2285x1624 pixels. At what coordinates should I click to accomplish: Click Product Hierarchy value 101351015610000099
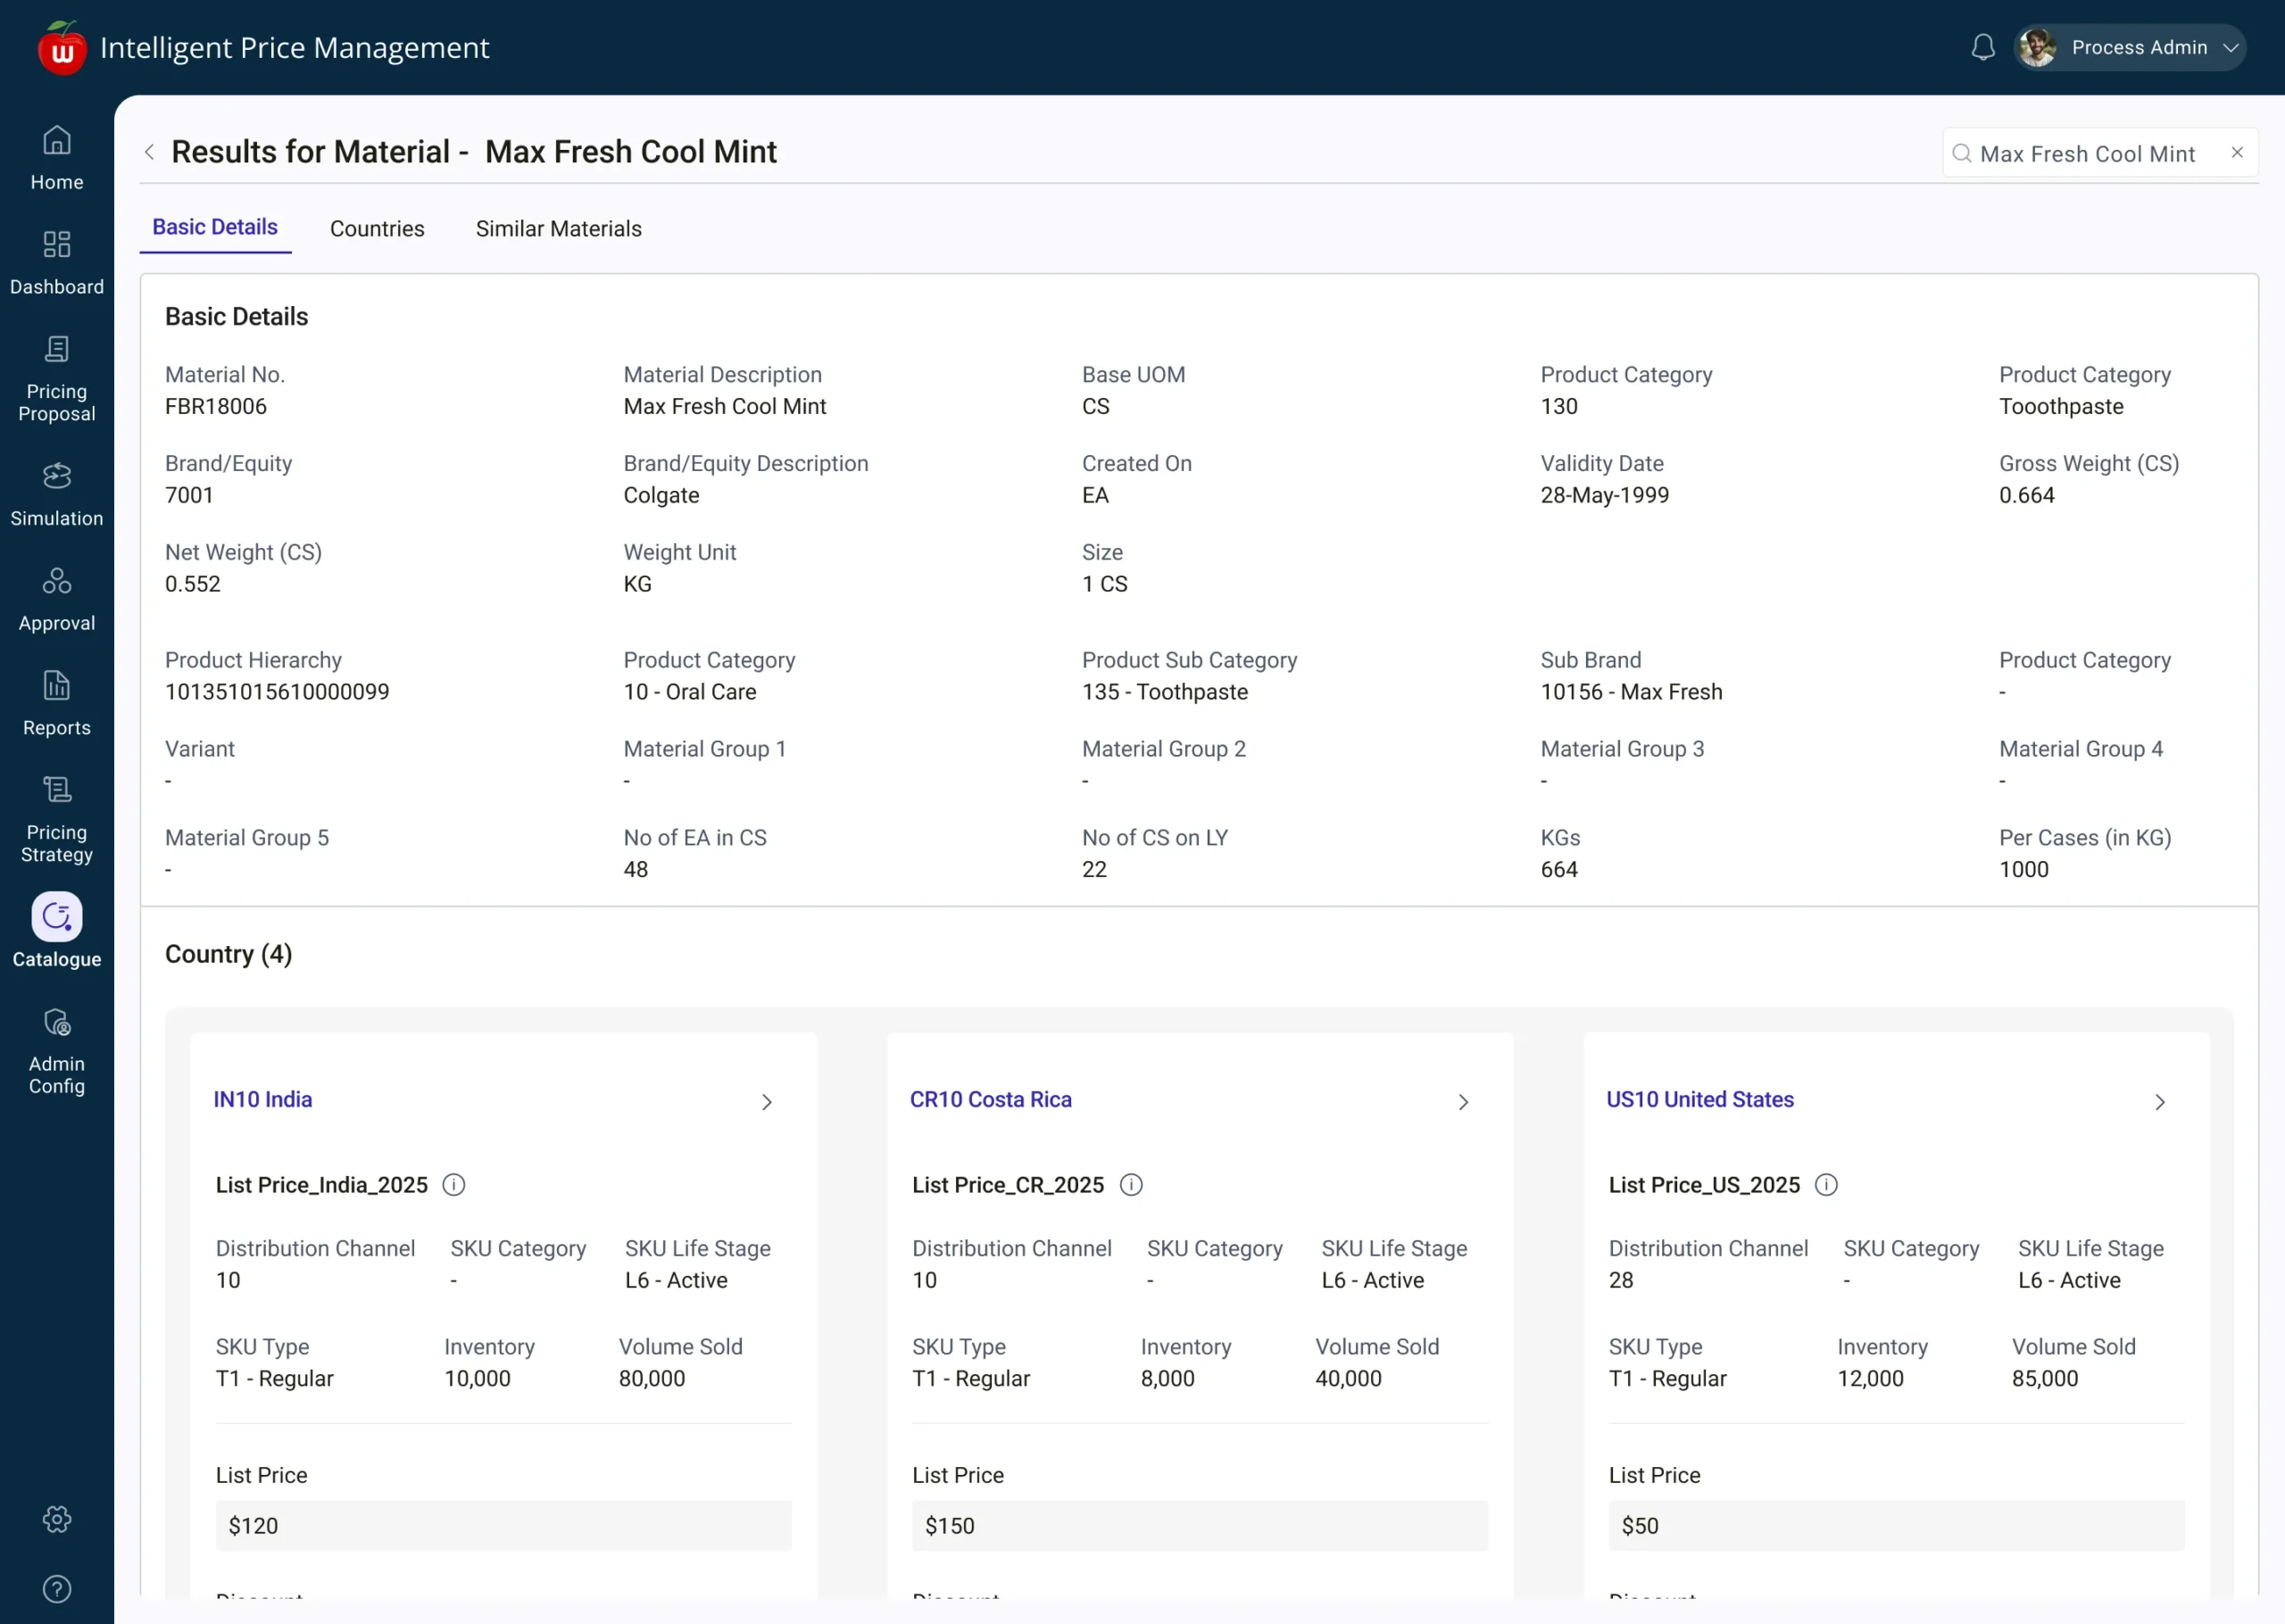(x=277, y=692)
